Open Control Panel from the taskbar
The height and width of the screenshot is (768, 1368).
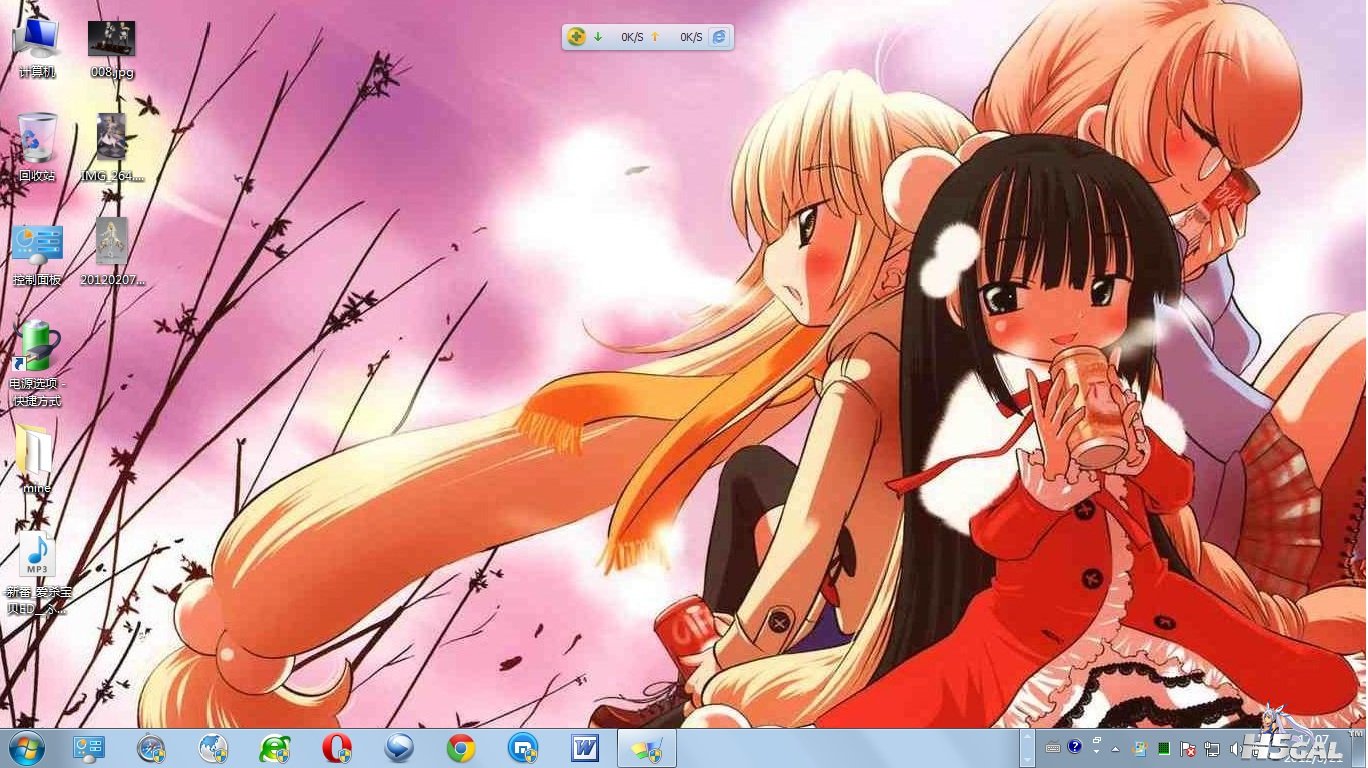(89, 748)
